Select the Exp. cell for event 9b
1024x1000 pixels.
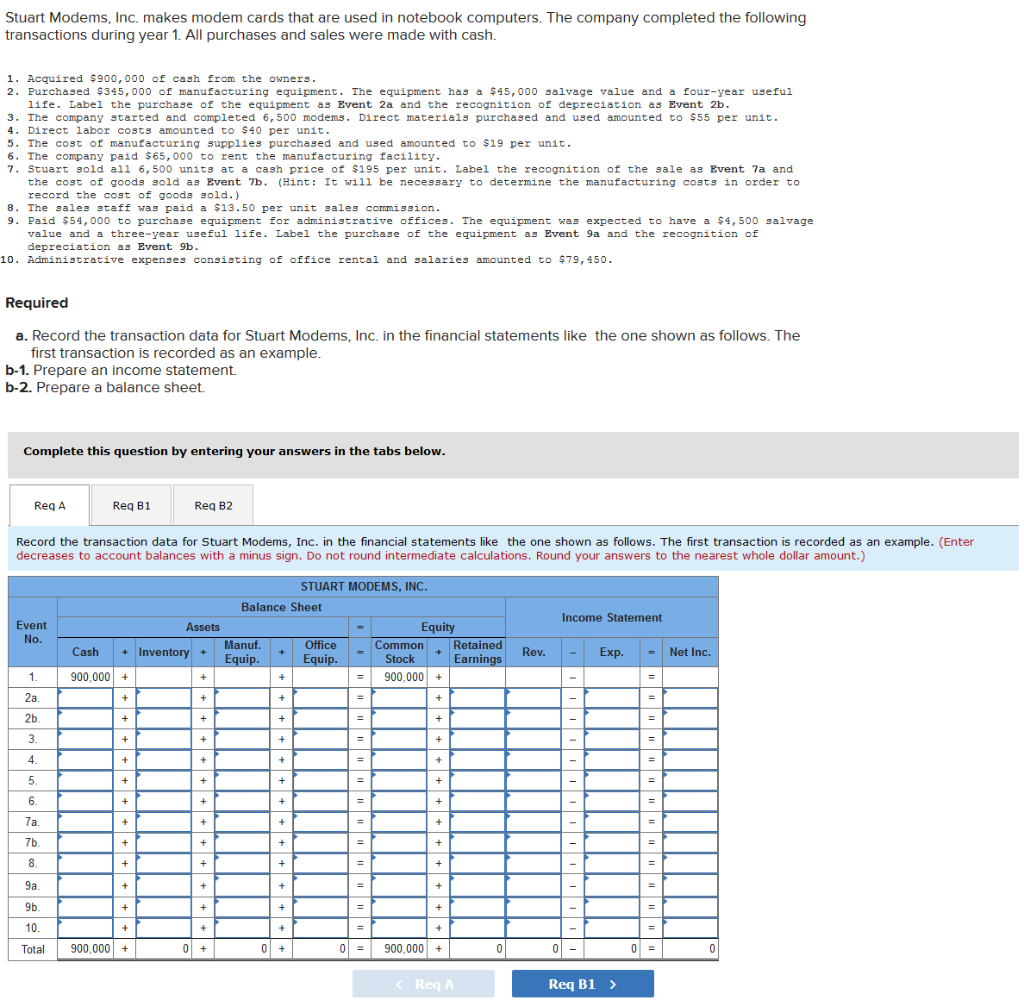pos(612,907)
